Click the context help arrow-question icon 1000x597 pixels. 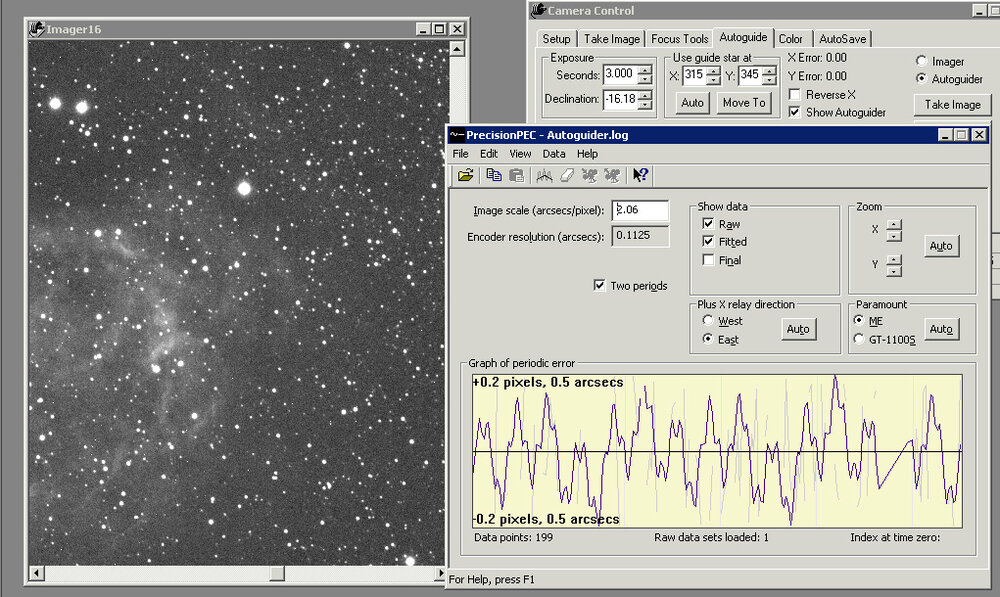640,176
